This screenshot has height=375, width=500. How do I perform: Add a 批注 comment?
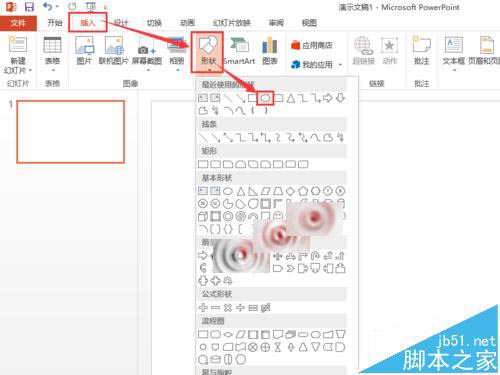(x=421, y=51)
